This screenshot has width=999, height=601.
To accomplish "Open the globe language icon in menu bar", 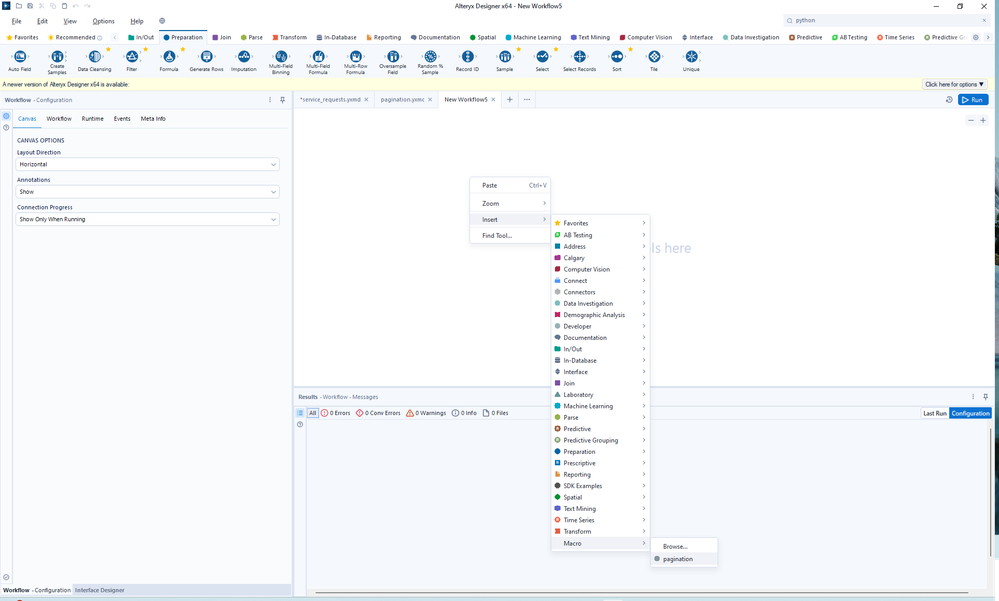I will click(x=162, y=21).
